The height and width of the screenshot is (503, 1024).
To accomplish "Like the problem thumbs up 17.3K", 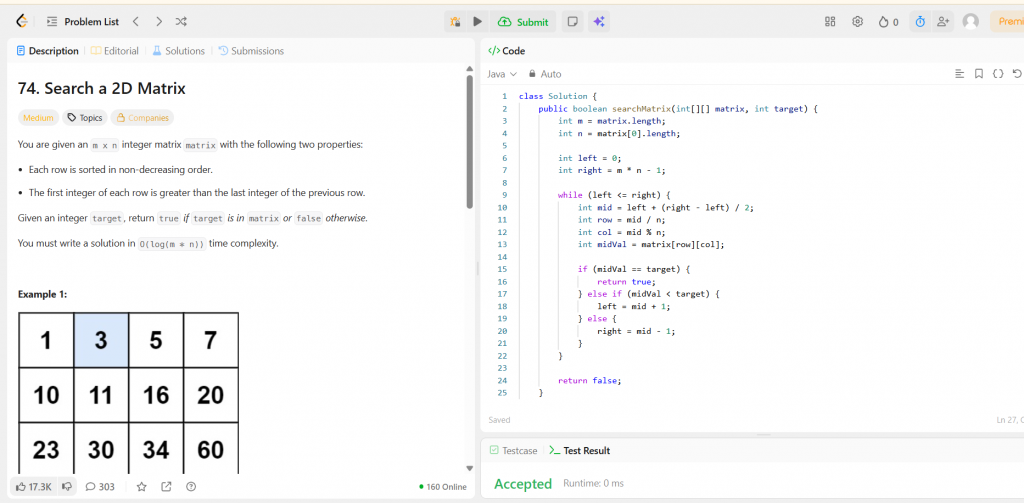I will point(34,487).
